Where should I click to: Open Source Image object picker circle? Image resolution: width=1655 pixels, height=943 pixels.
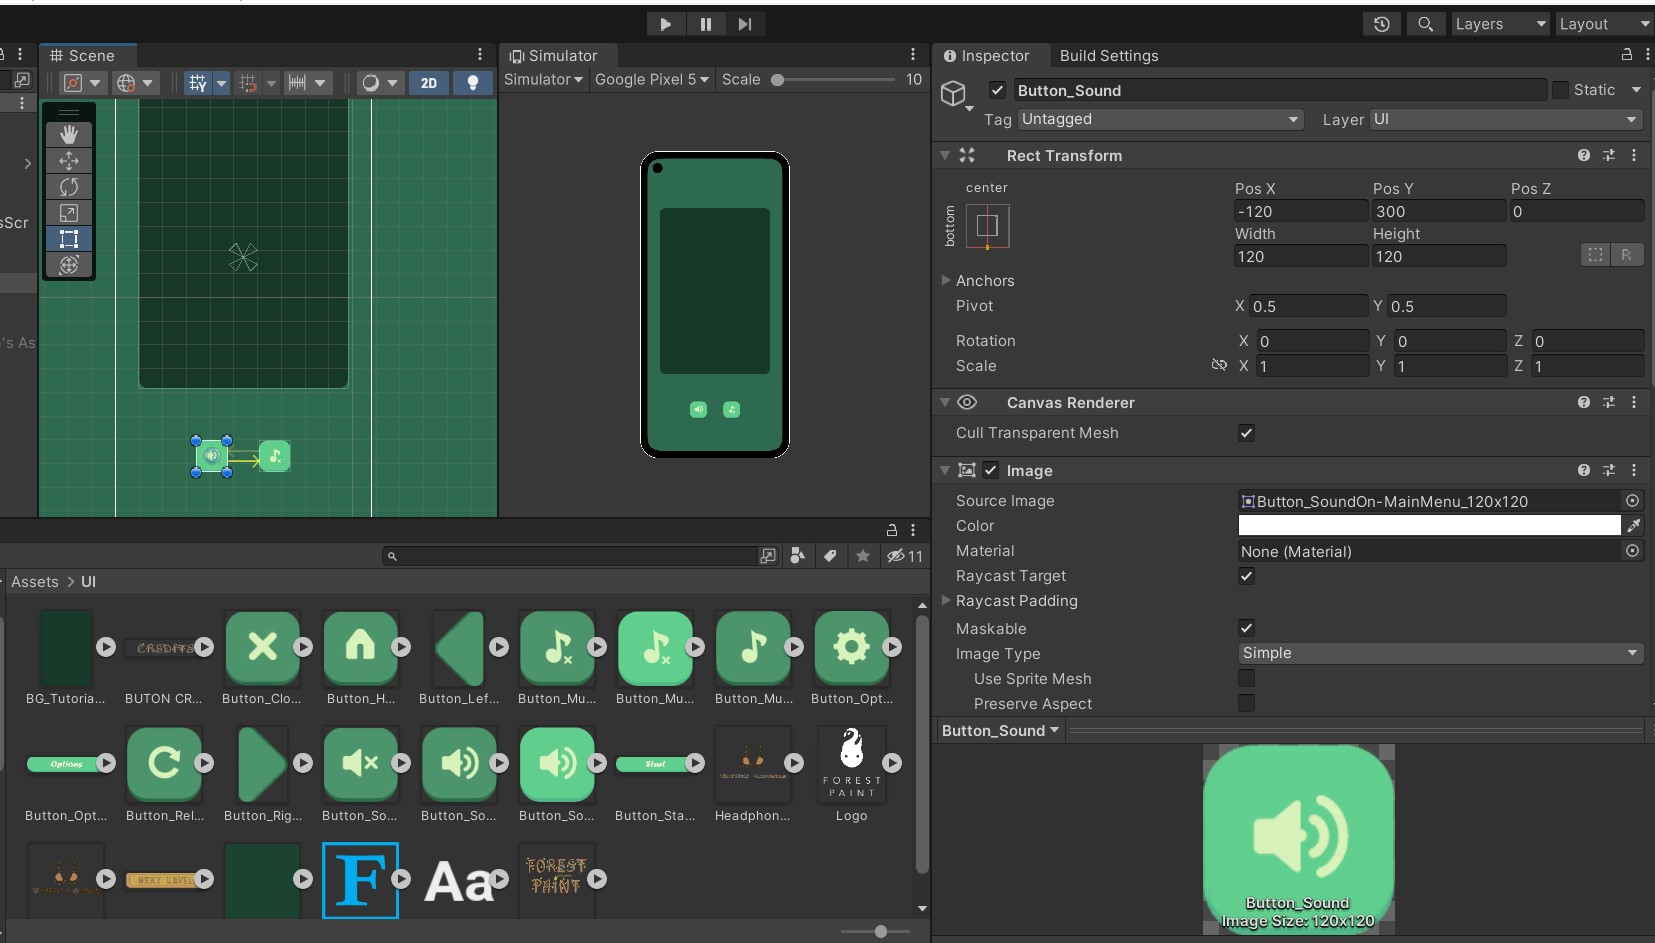(x=1632, y=500)
